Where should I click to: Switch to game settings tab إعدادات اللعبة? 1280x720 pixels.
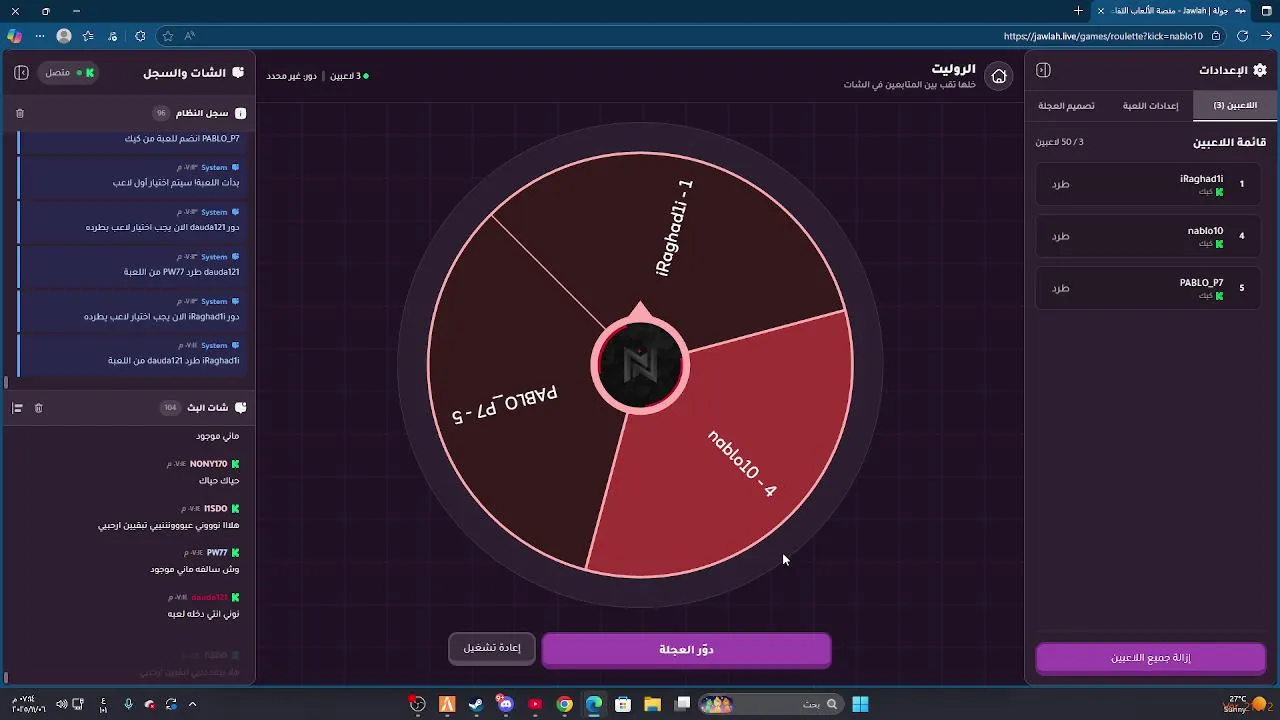tap(1150, 105)
